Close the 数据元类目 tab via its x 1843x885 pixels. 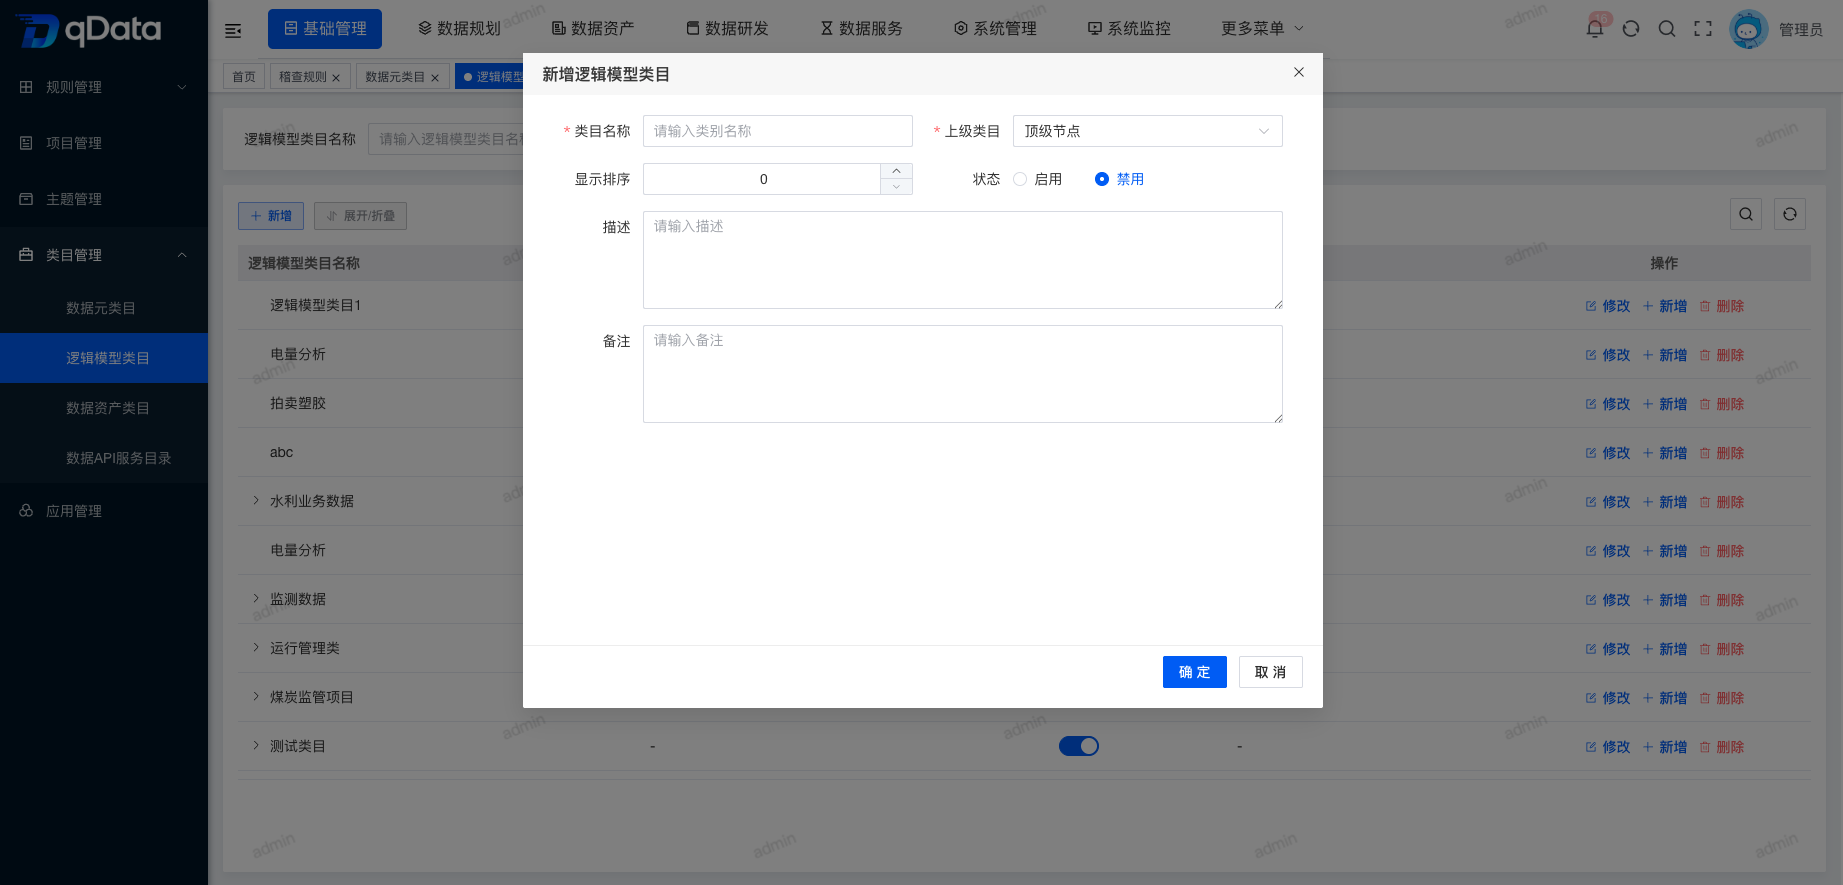[435, 77]
